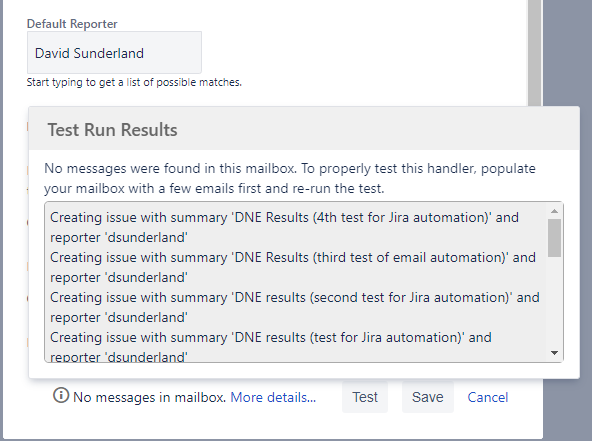Click the Default Reporter input field
The height and width of the screenshot is (441, 592).
(114, 52)
